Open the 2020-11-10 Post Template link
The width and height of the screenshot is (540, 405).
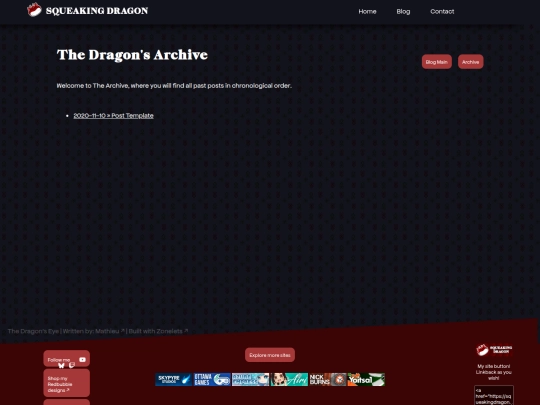coord(113,116)
